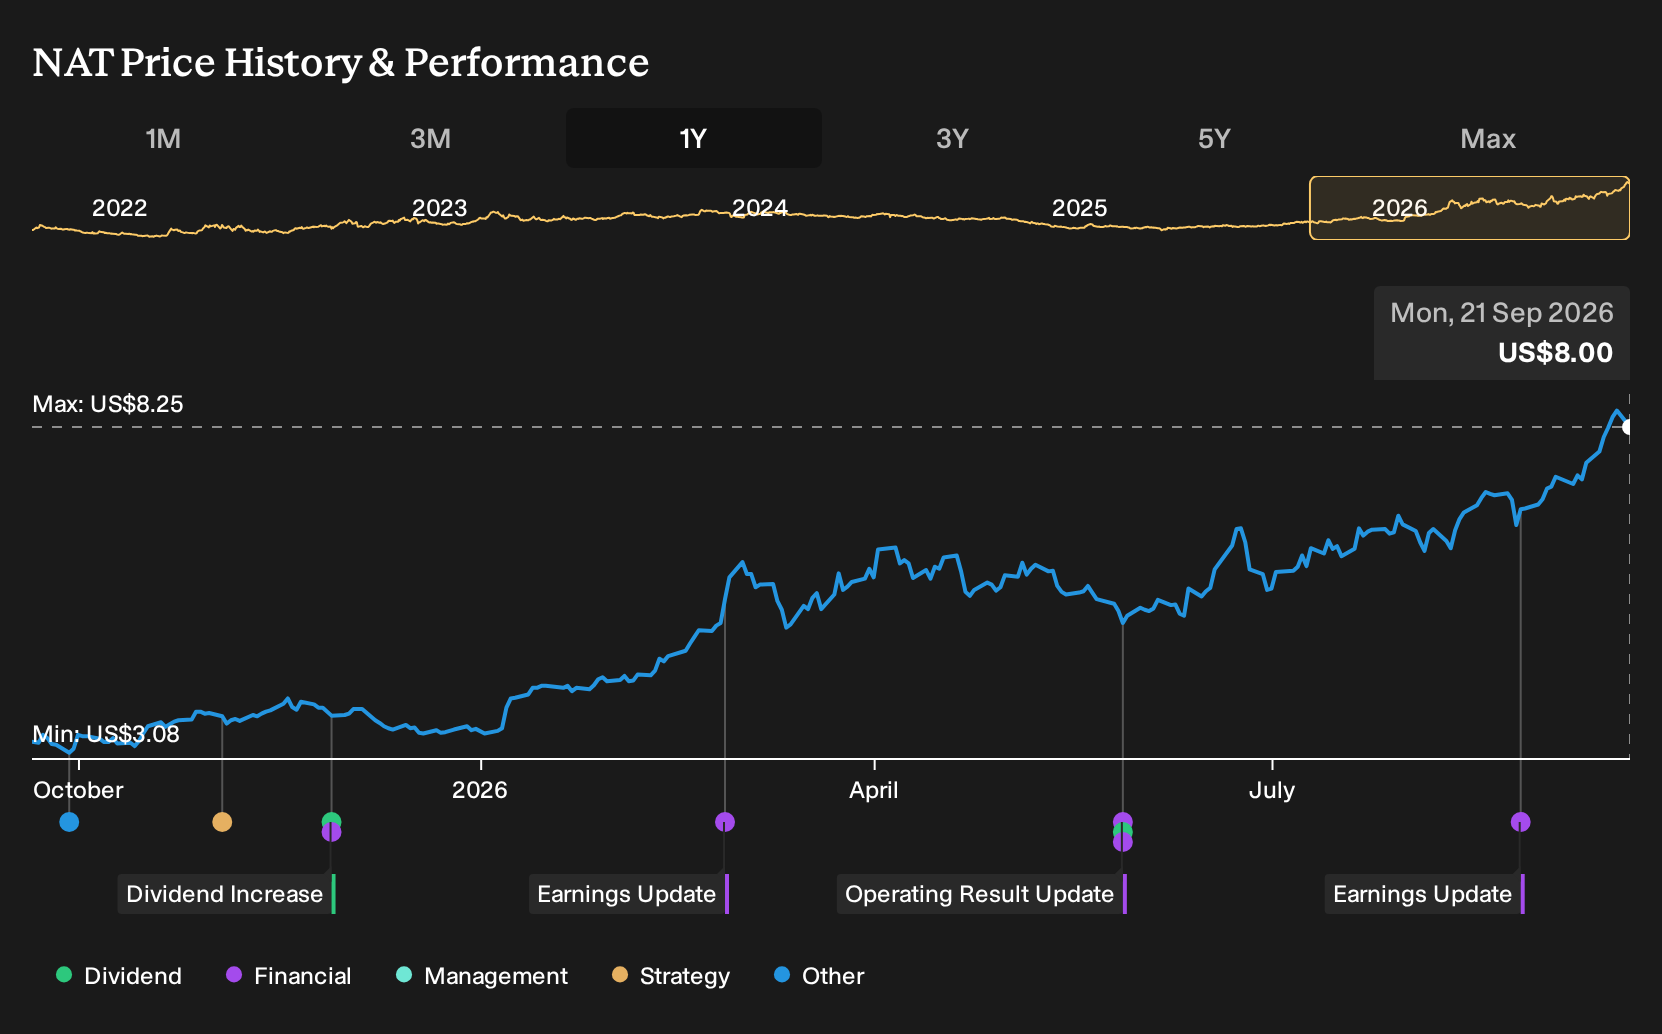Click the US$8.00 price tooltip
The width and height of the screenshot is (1662, 1034).
(1502, 333)
